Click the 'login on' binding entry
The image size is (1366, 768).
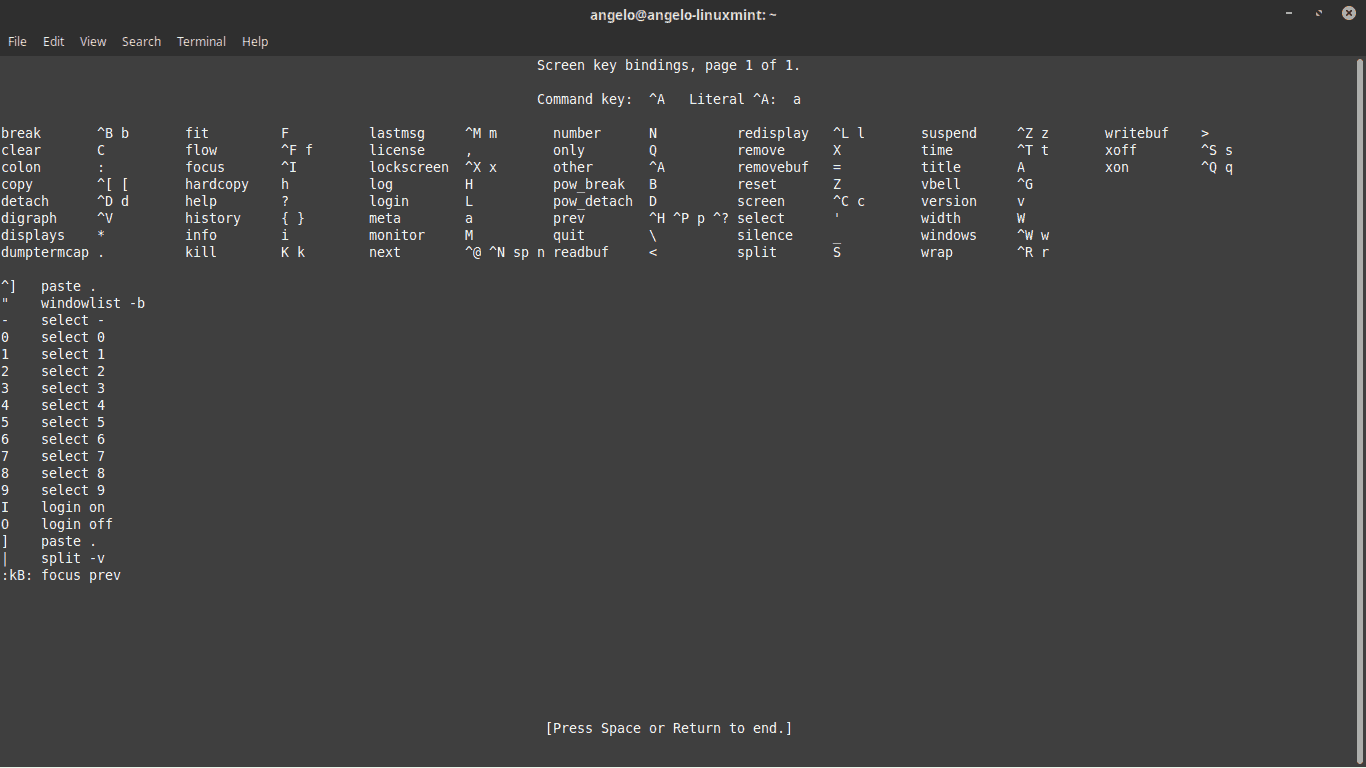(x=72, y=507)
